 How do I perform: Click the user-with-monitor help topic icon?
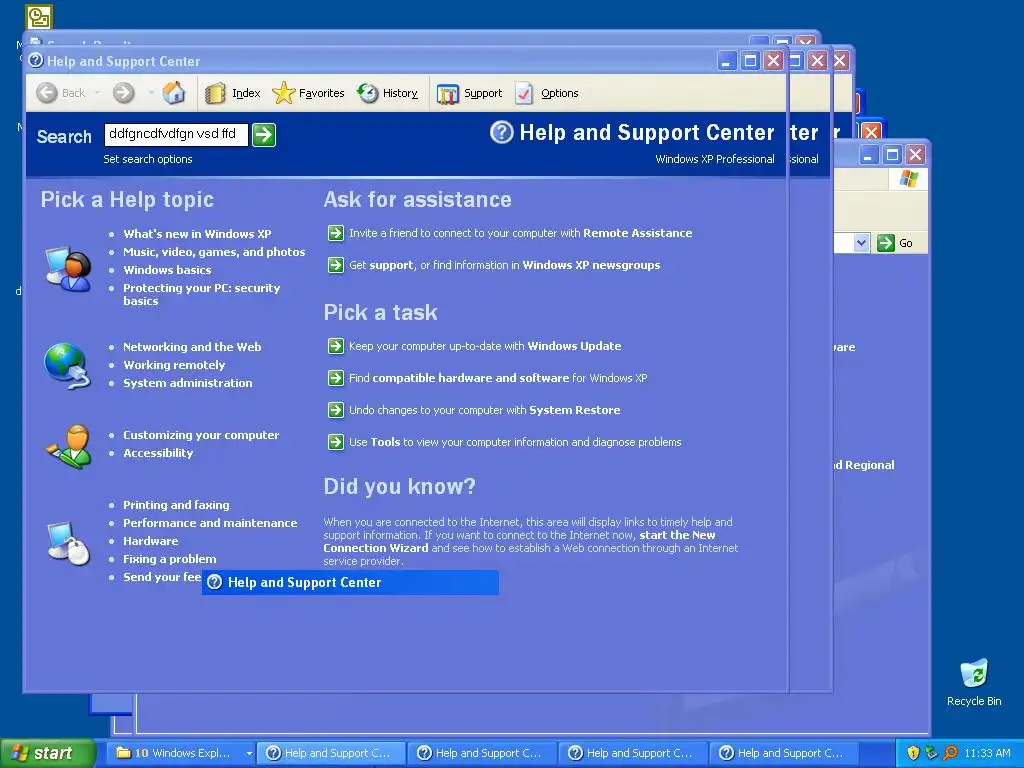point(68,268)
